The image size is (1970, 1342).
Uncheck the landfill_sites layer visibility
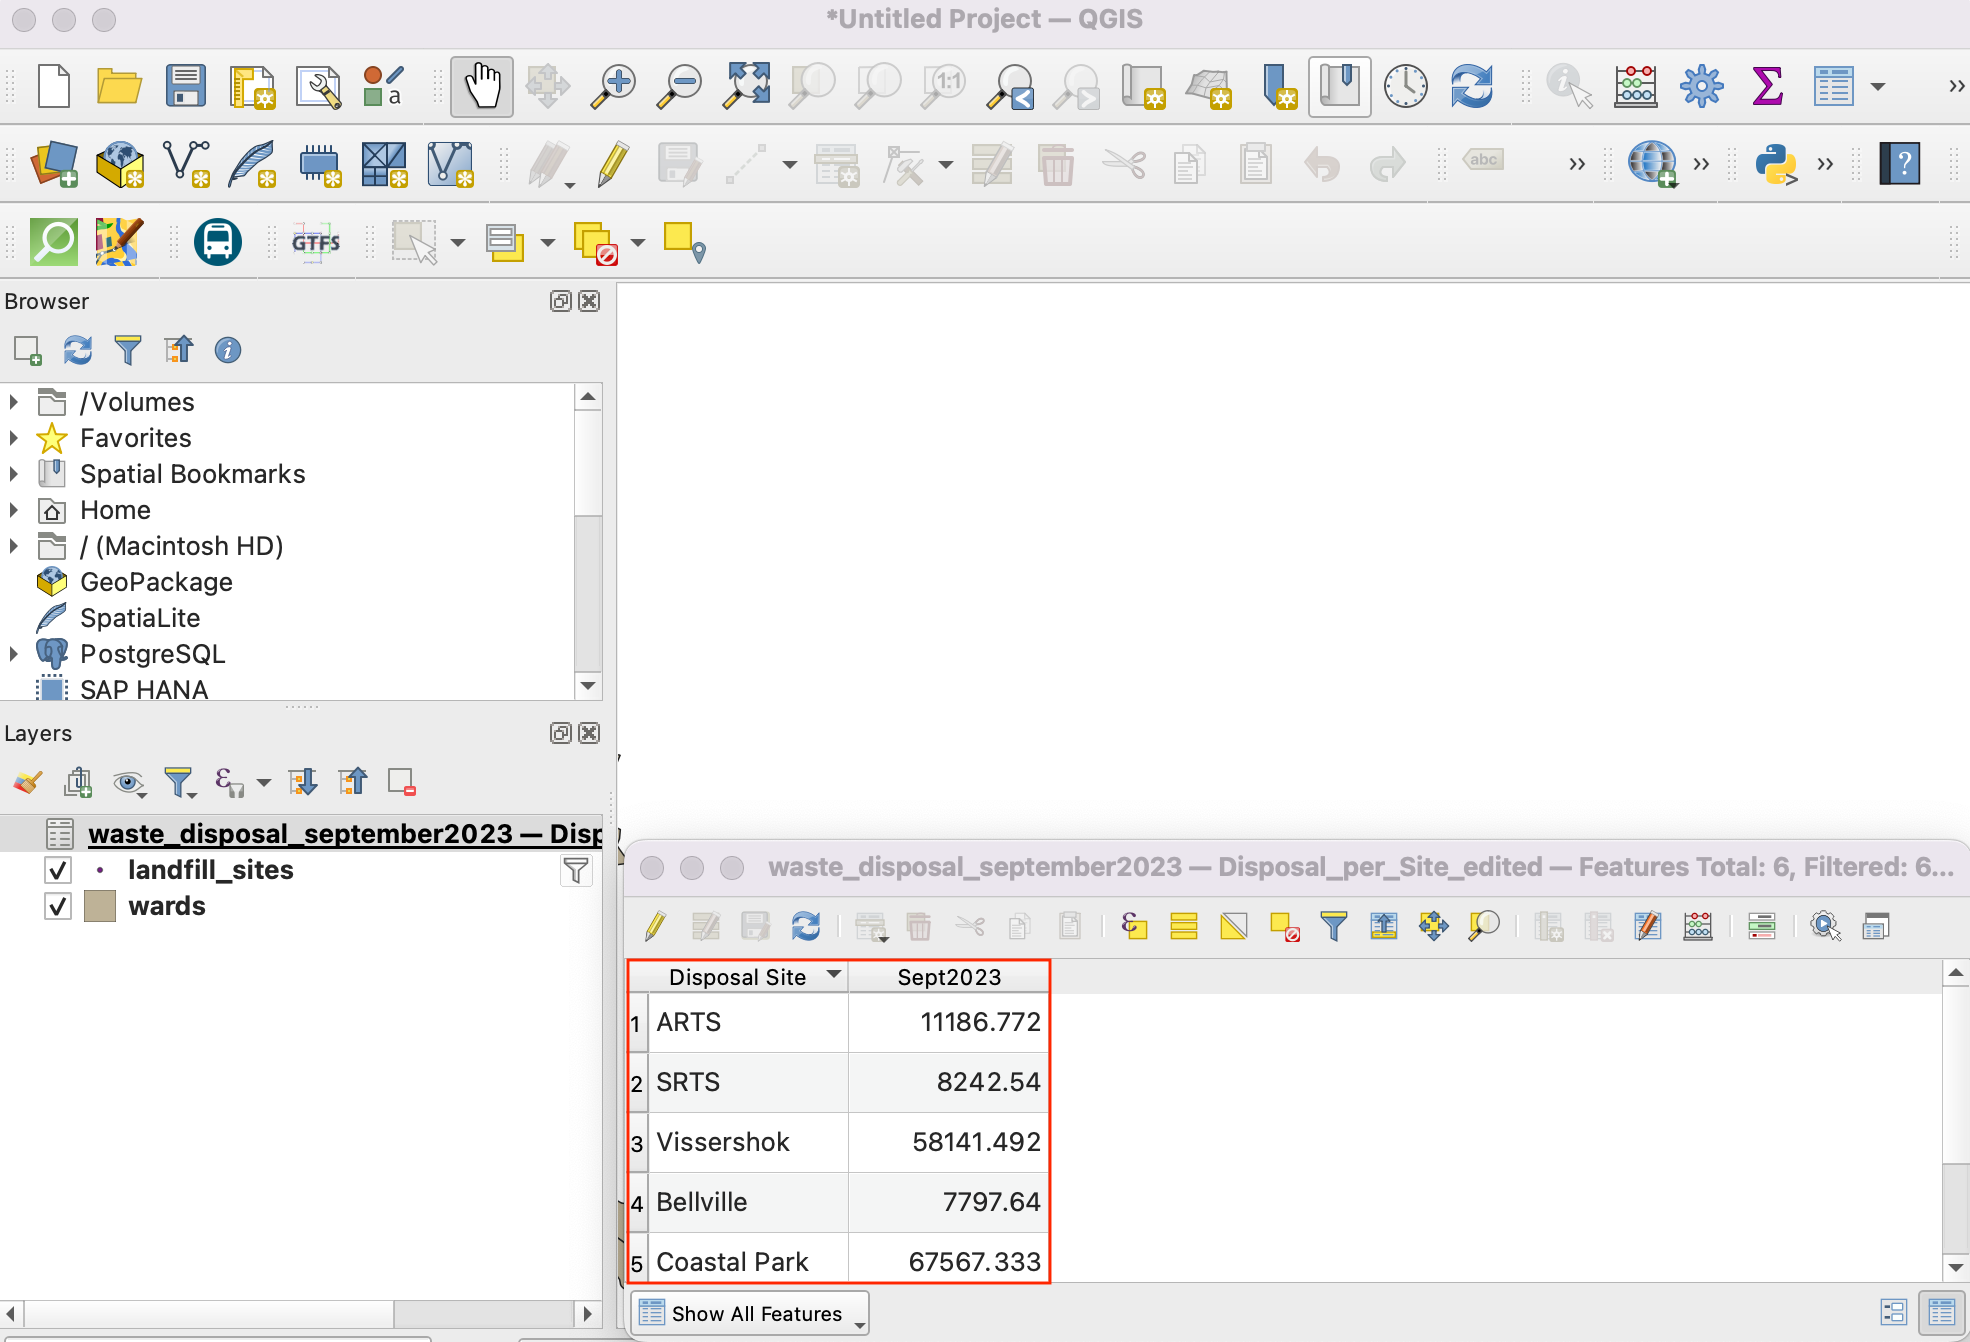pos(59,871)
